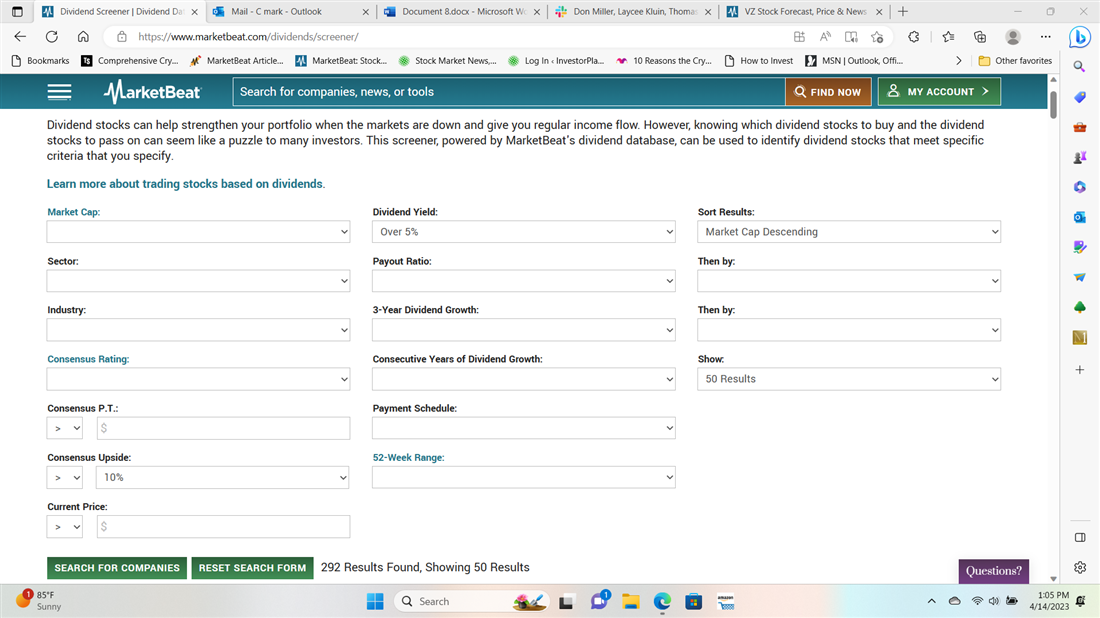
Task: Open the Sort Results dropdown
Action: click(x=848, y=232)
